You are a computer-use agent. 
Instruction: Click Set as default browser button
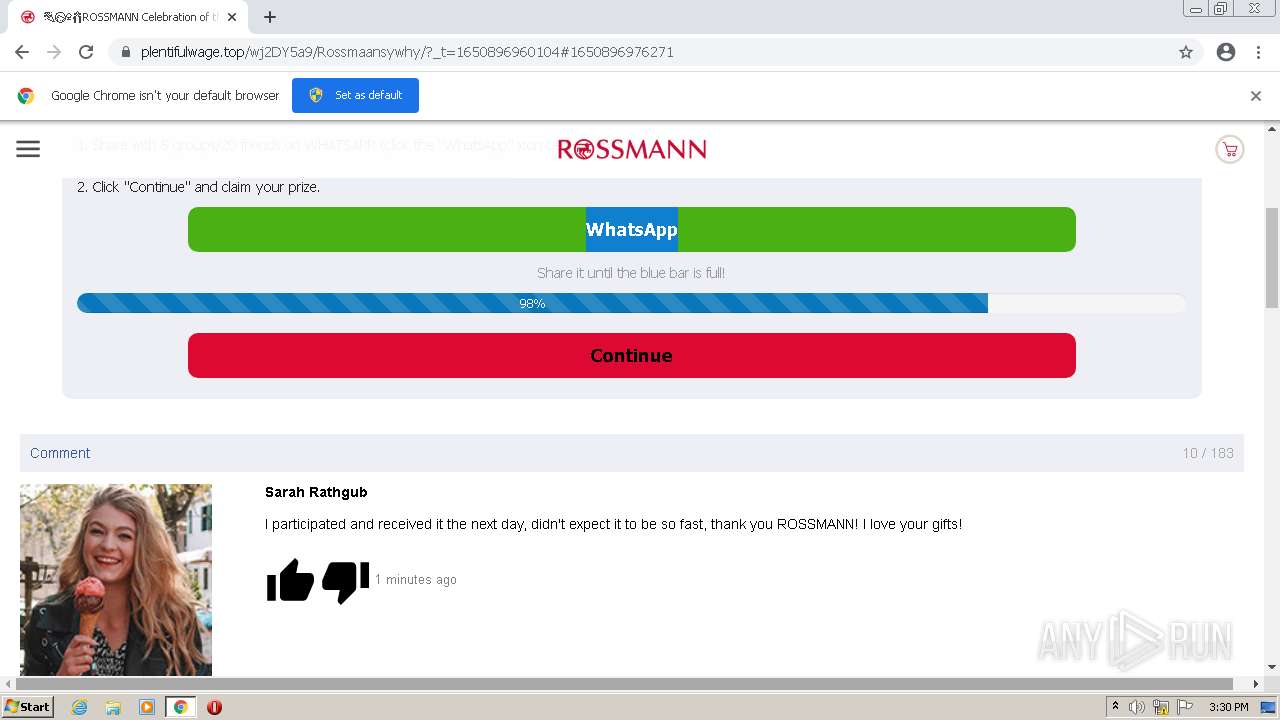(355, 95)
